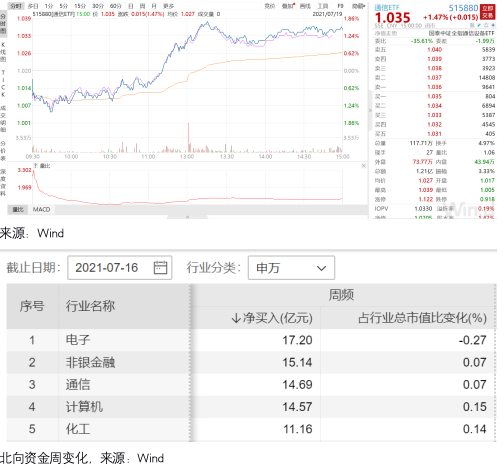Click the 占行业总市值比变化(%) column header
The width and height of the screenshot is (504, 472).
pyautogui.click(x=422, y=318)
